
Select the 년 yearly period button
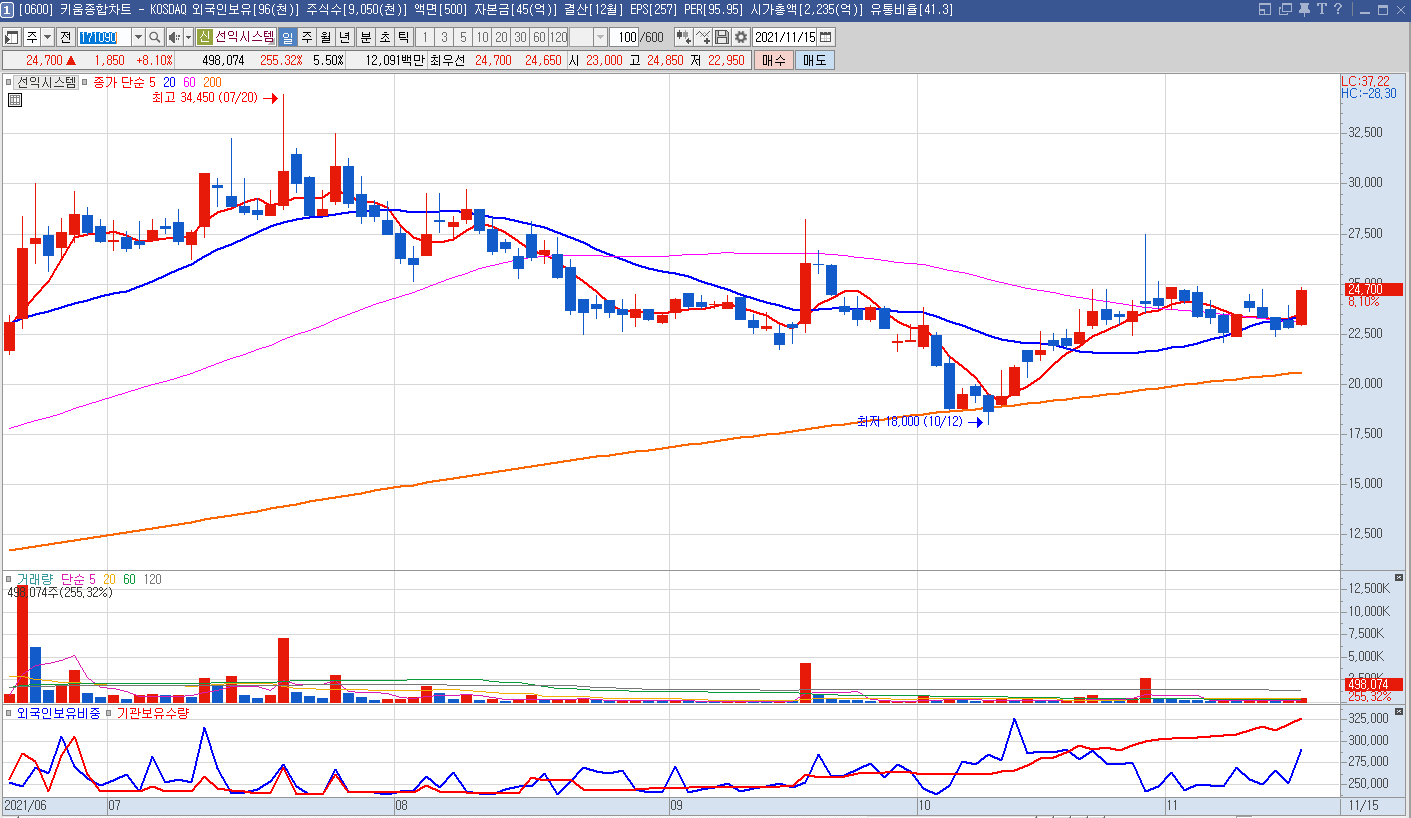(x=345, y=37)
